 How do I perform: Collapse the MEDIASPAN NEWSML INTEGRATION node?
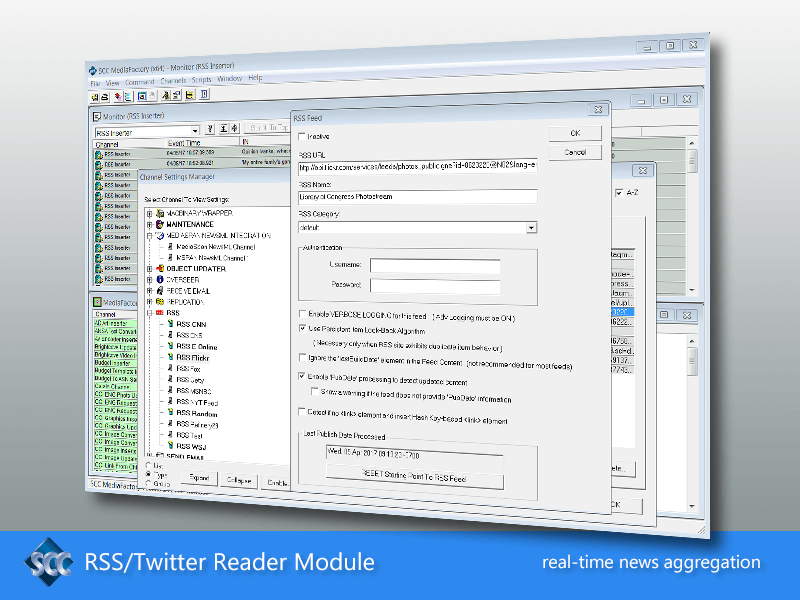tap(149, 236)
